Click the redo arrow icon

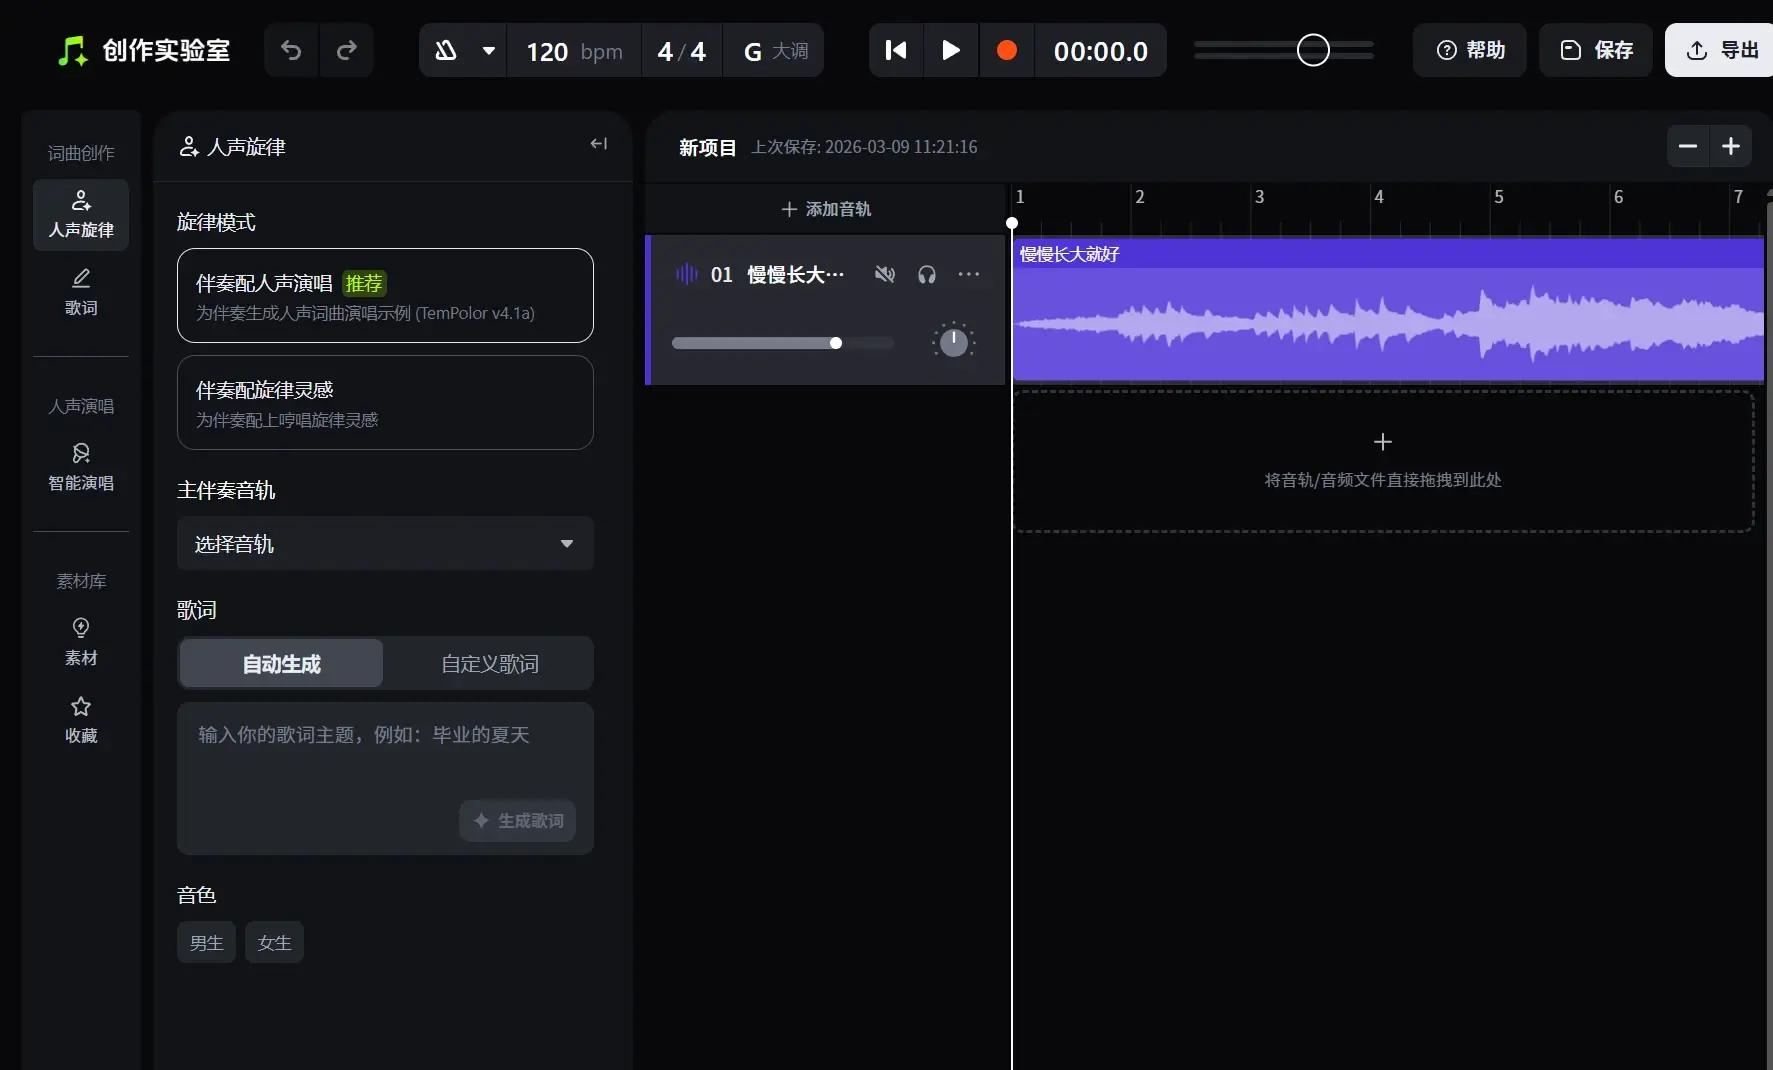coord(347,50)
